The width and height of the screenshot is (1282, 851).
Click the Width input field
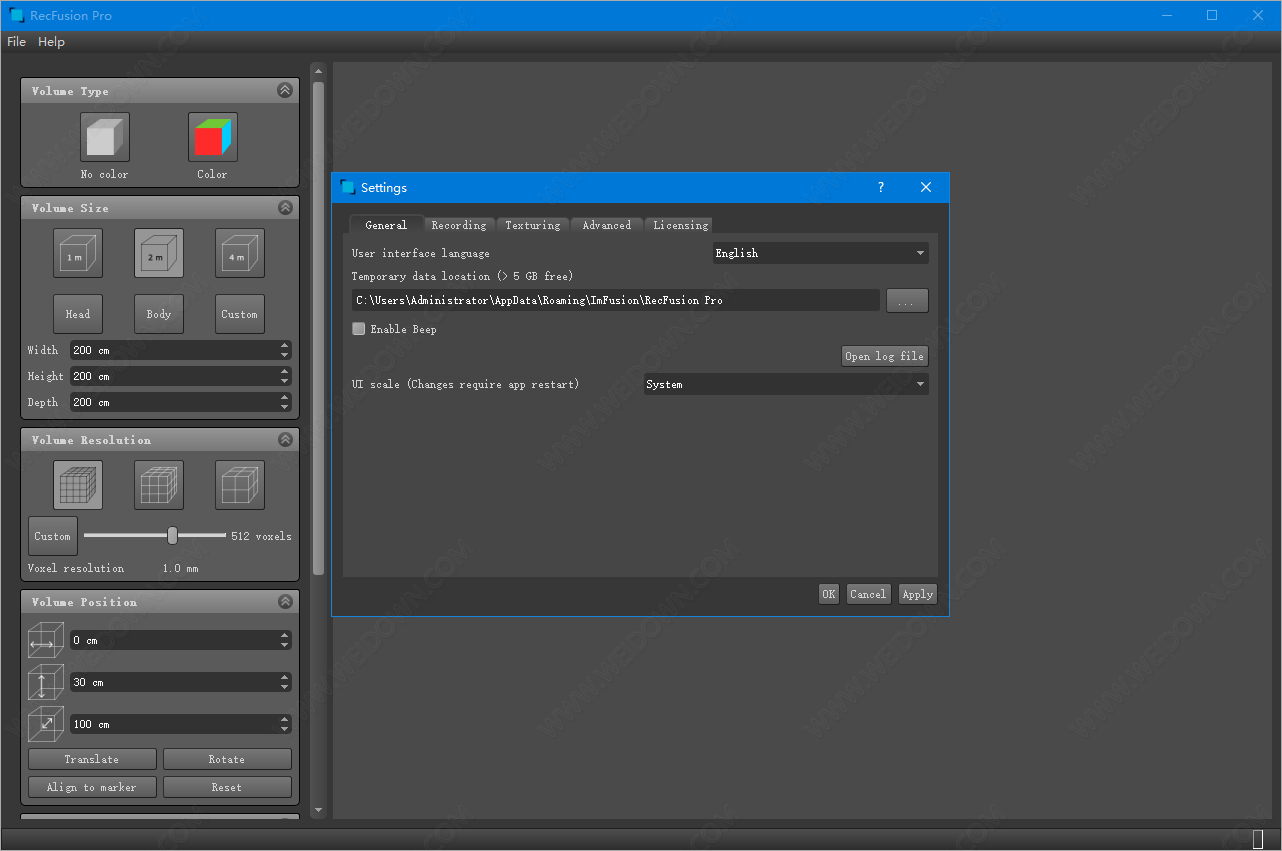(181, 350)
